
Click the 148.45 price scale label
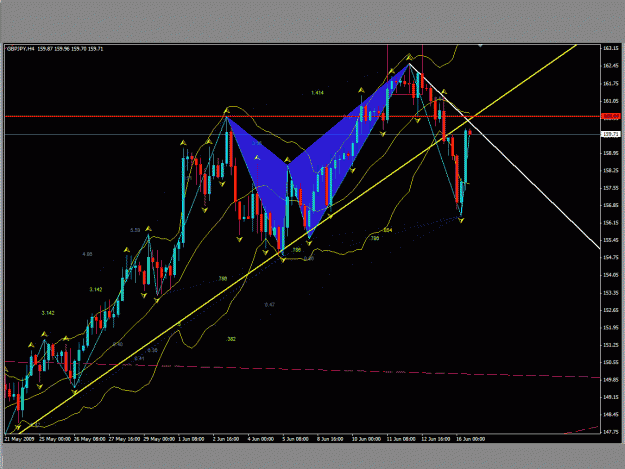[609, 415]
